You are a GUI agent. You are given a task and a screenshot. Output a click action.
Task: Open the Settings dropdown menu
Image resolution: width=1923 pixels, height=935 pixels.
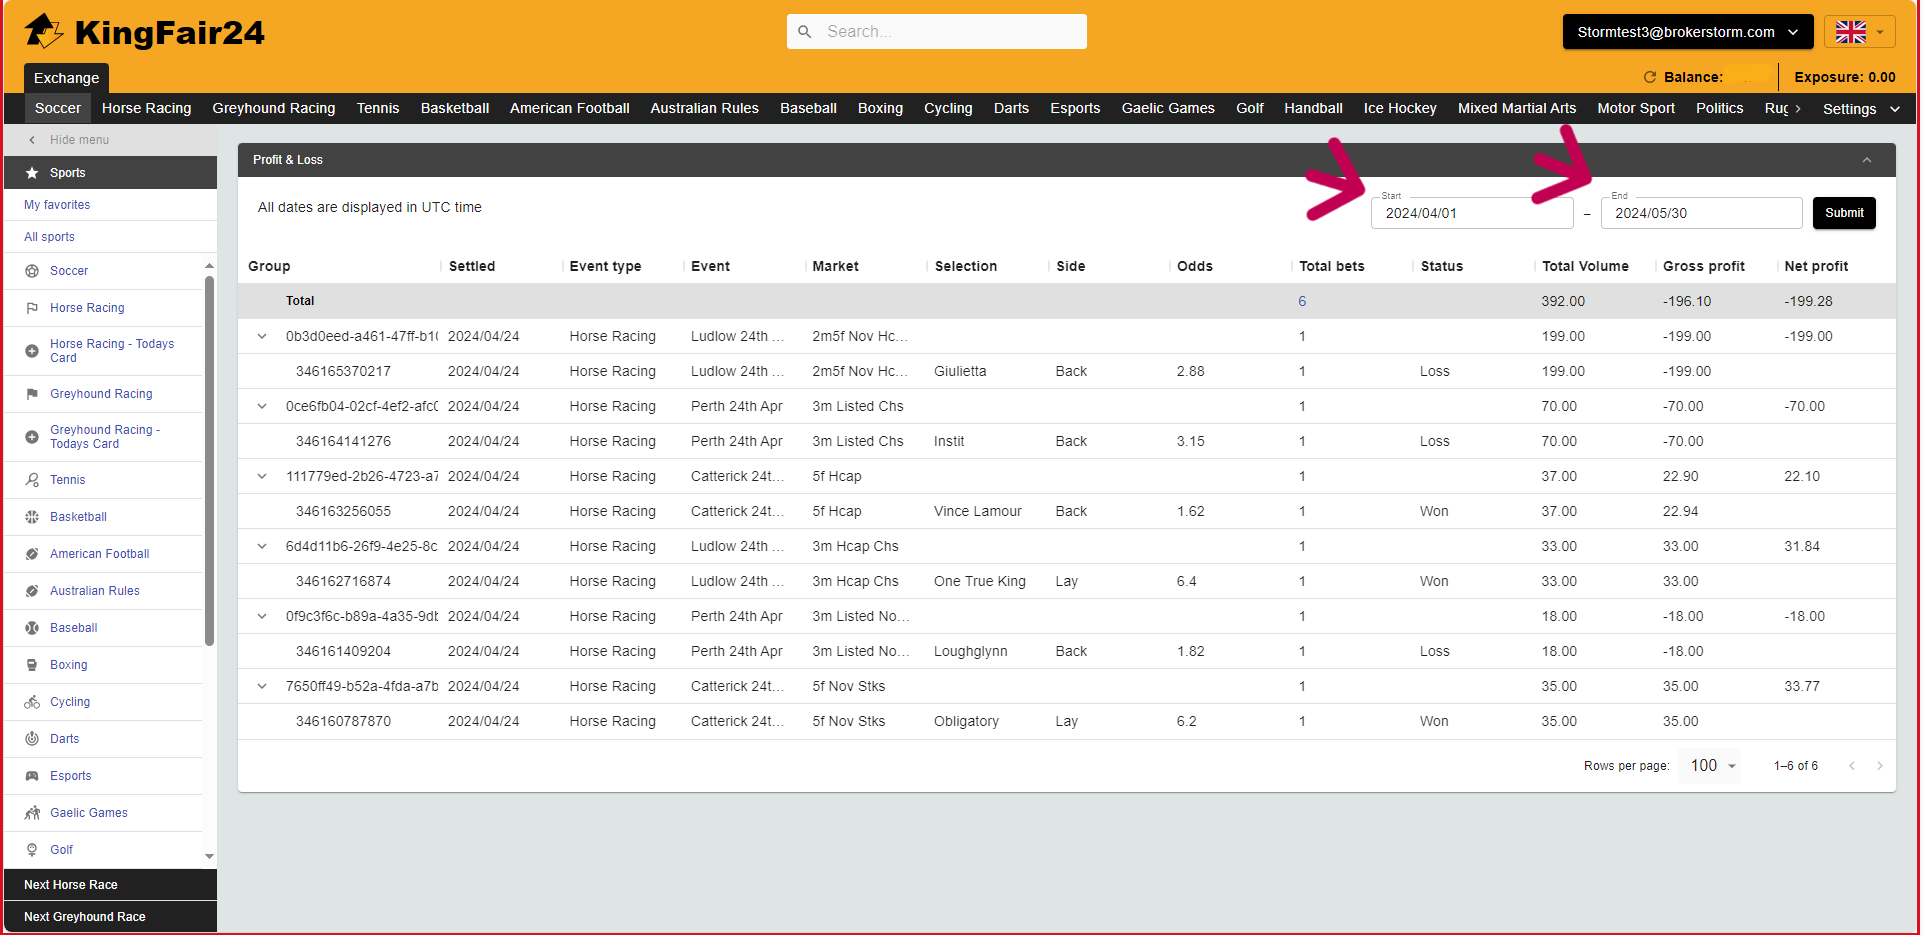tap(1861, 109)
